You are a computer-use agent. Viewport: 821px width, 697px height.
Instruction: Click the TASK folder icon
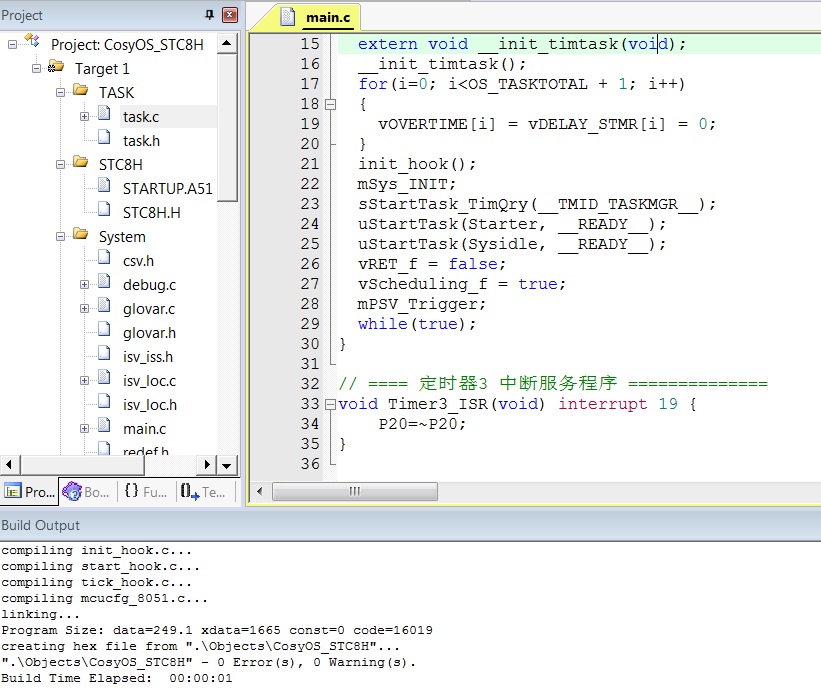click(x=80, y=90)
